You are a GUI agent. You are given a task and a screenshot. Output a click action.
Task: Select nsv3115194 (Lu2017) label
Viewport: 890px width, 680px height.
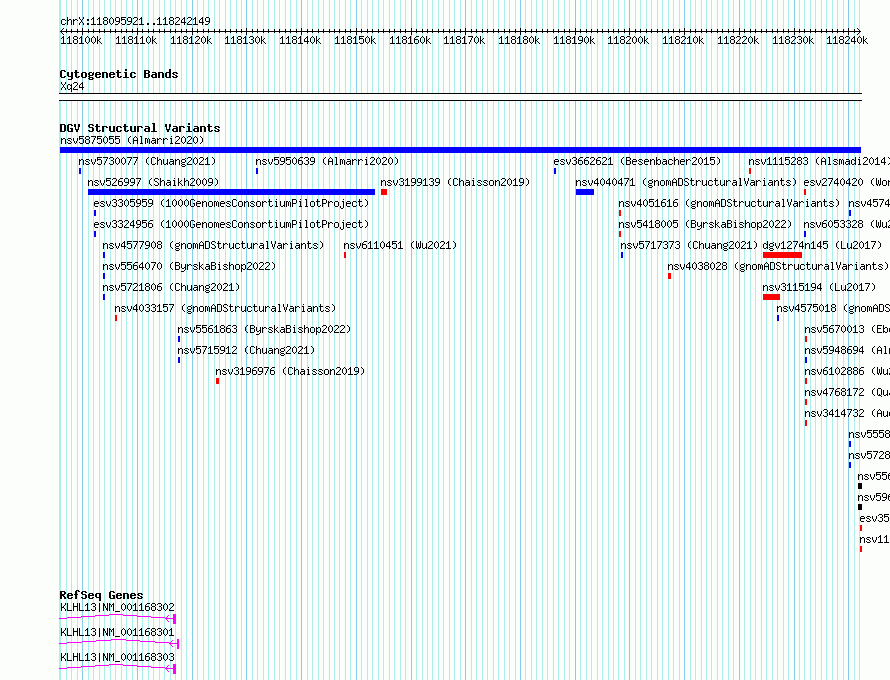pyautogui.click(x=819, y=287)
